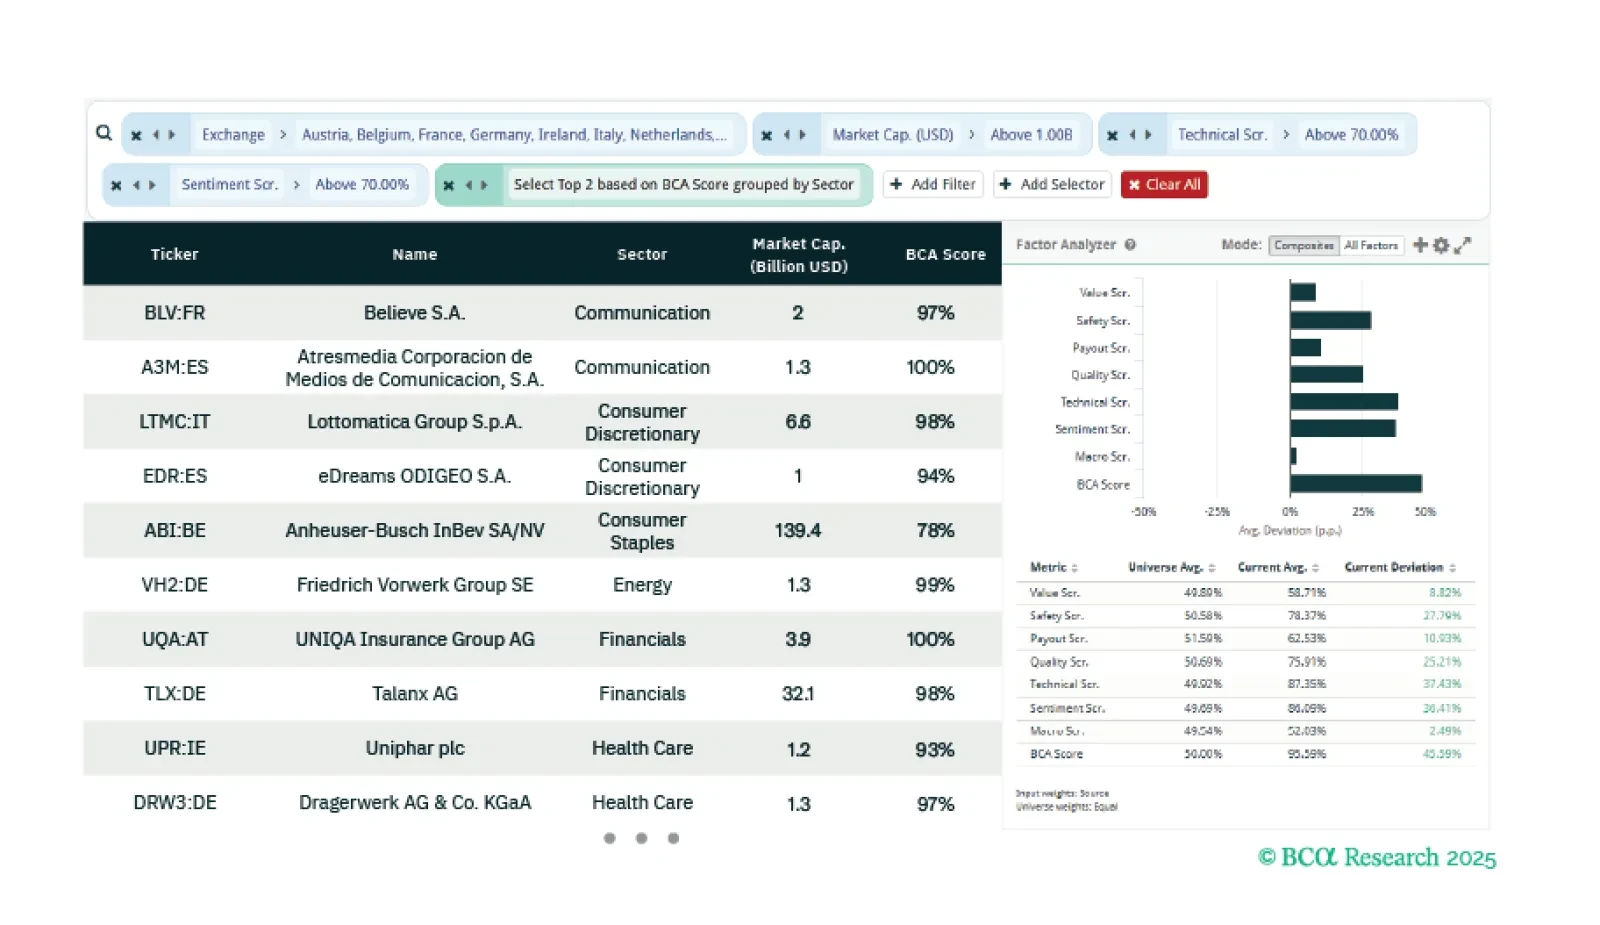Remove the Exchange filter with its X icon
This screenshot has width=1600, height=925.
(x=136, y=135)
